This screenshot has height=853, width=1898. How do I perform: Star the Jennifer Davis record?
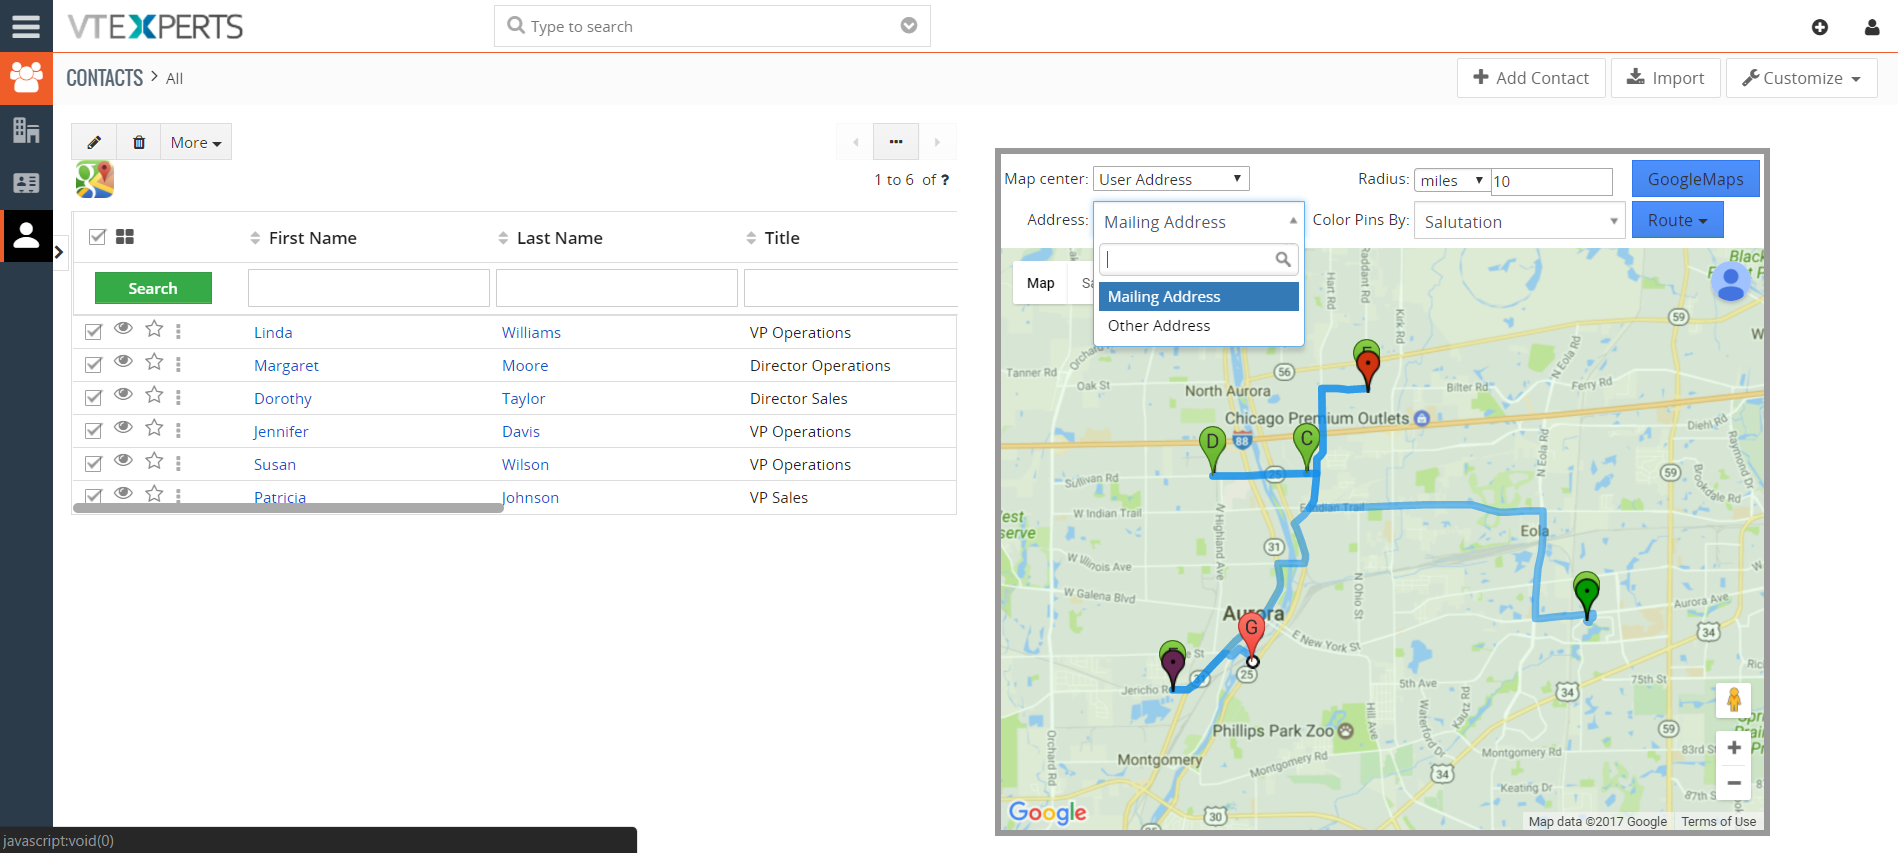point(154,428)
